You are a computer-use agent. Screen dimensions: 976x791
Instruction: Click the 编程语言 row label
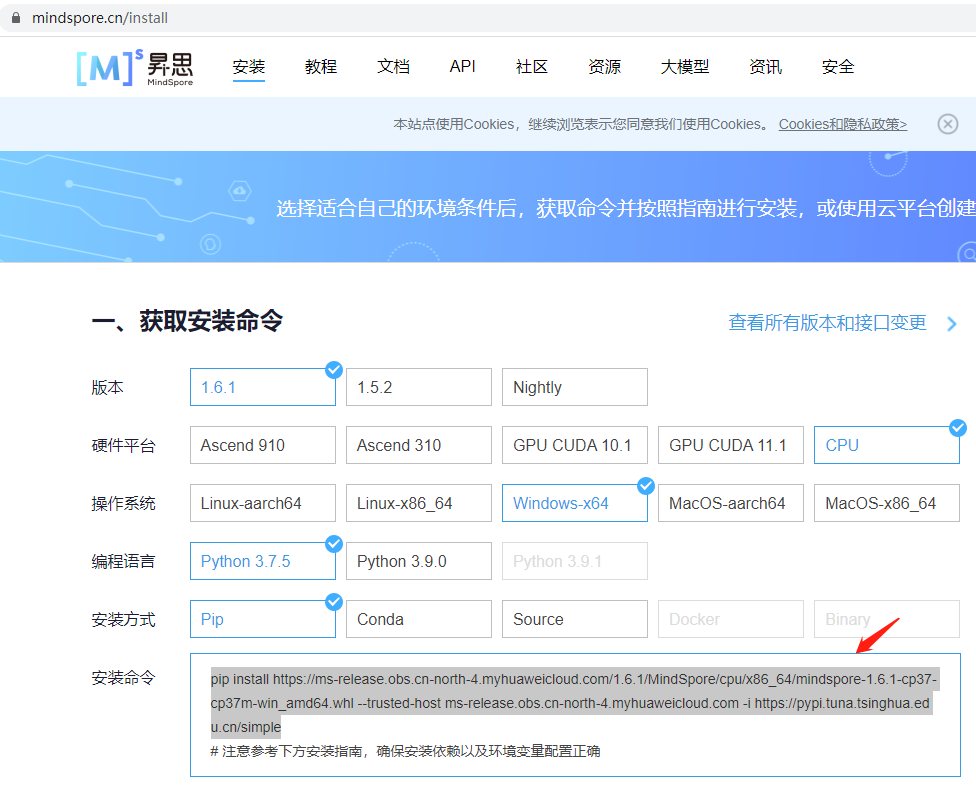[x=123, y=561]
